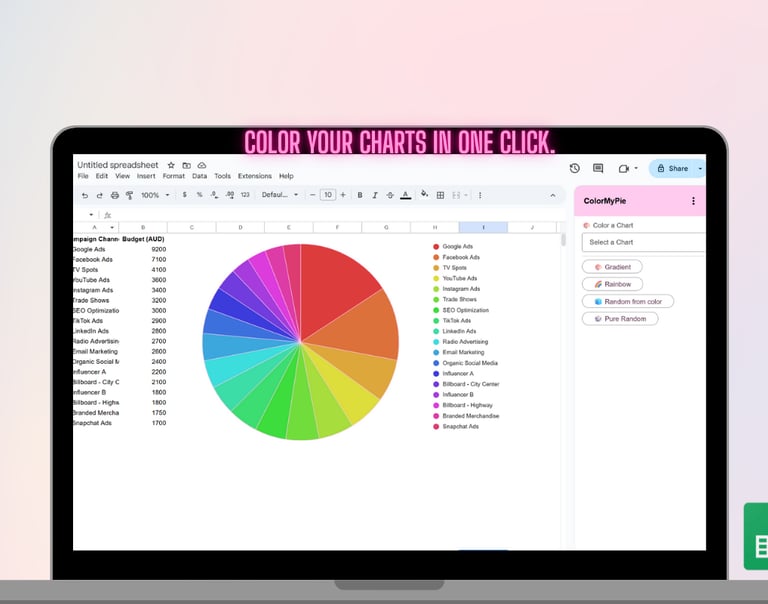Open the View menu
This screenshot has height=604, width=768.
click(x=122, y=176)
